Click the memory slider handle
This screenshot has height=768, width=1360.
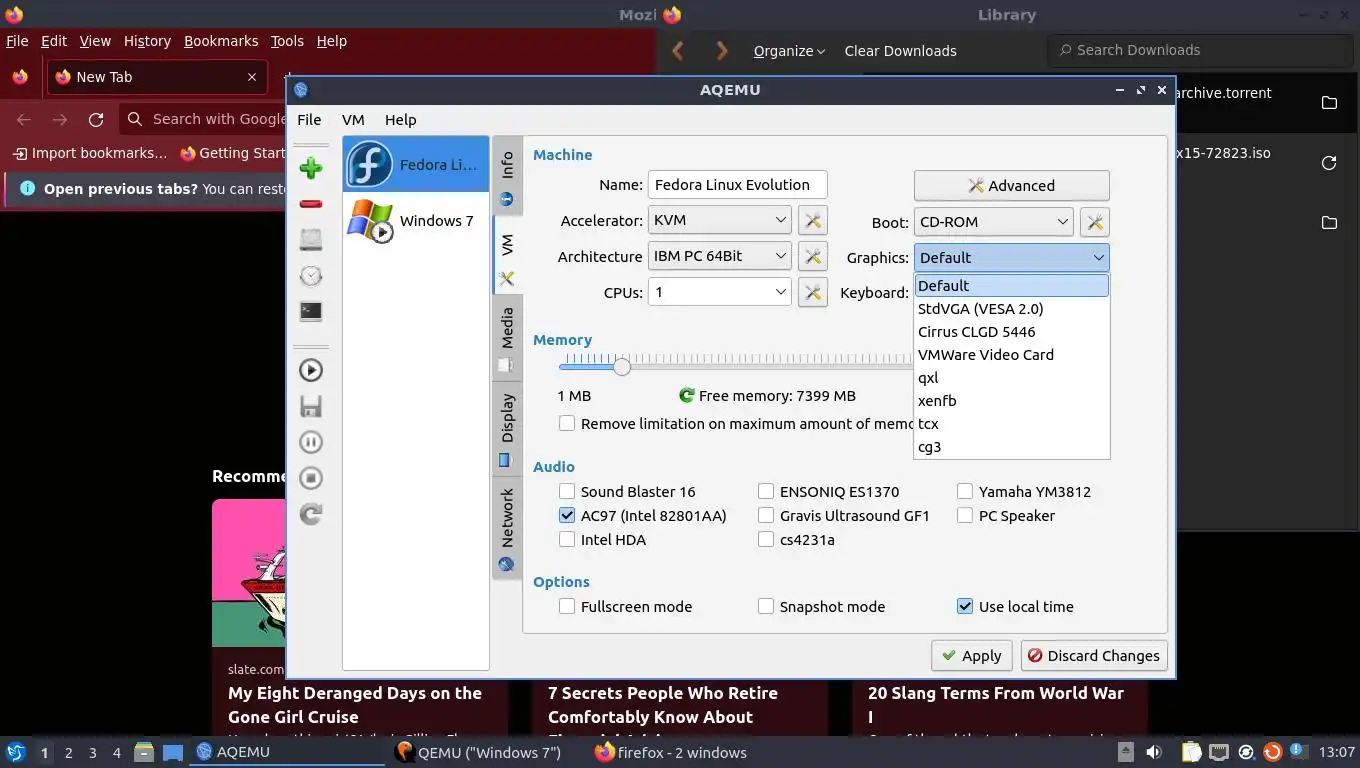point(622,366)
